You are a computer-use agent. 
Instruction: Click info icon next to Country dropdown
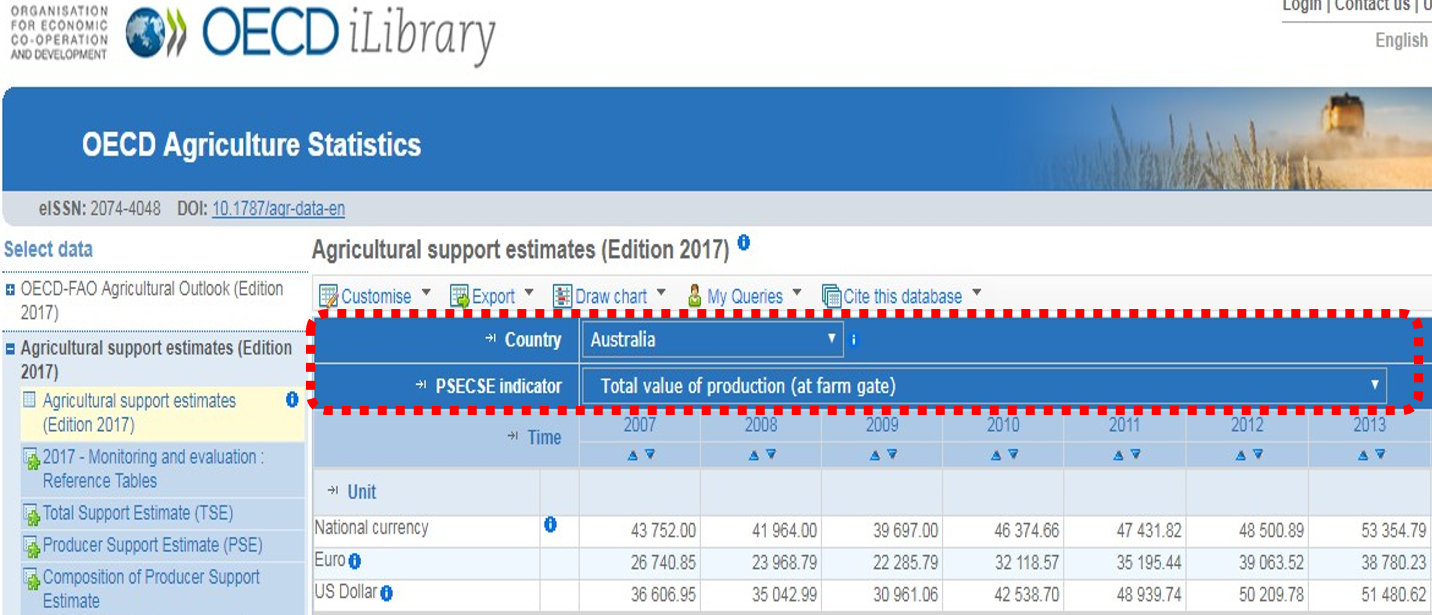pyautogui.click(x=853, y=340)
